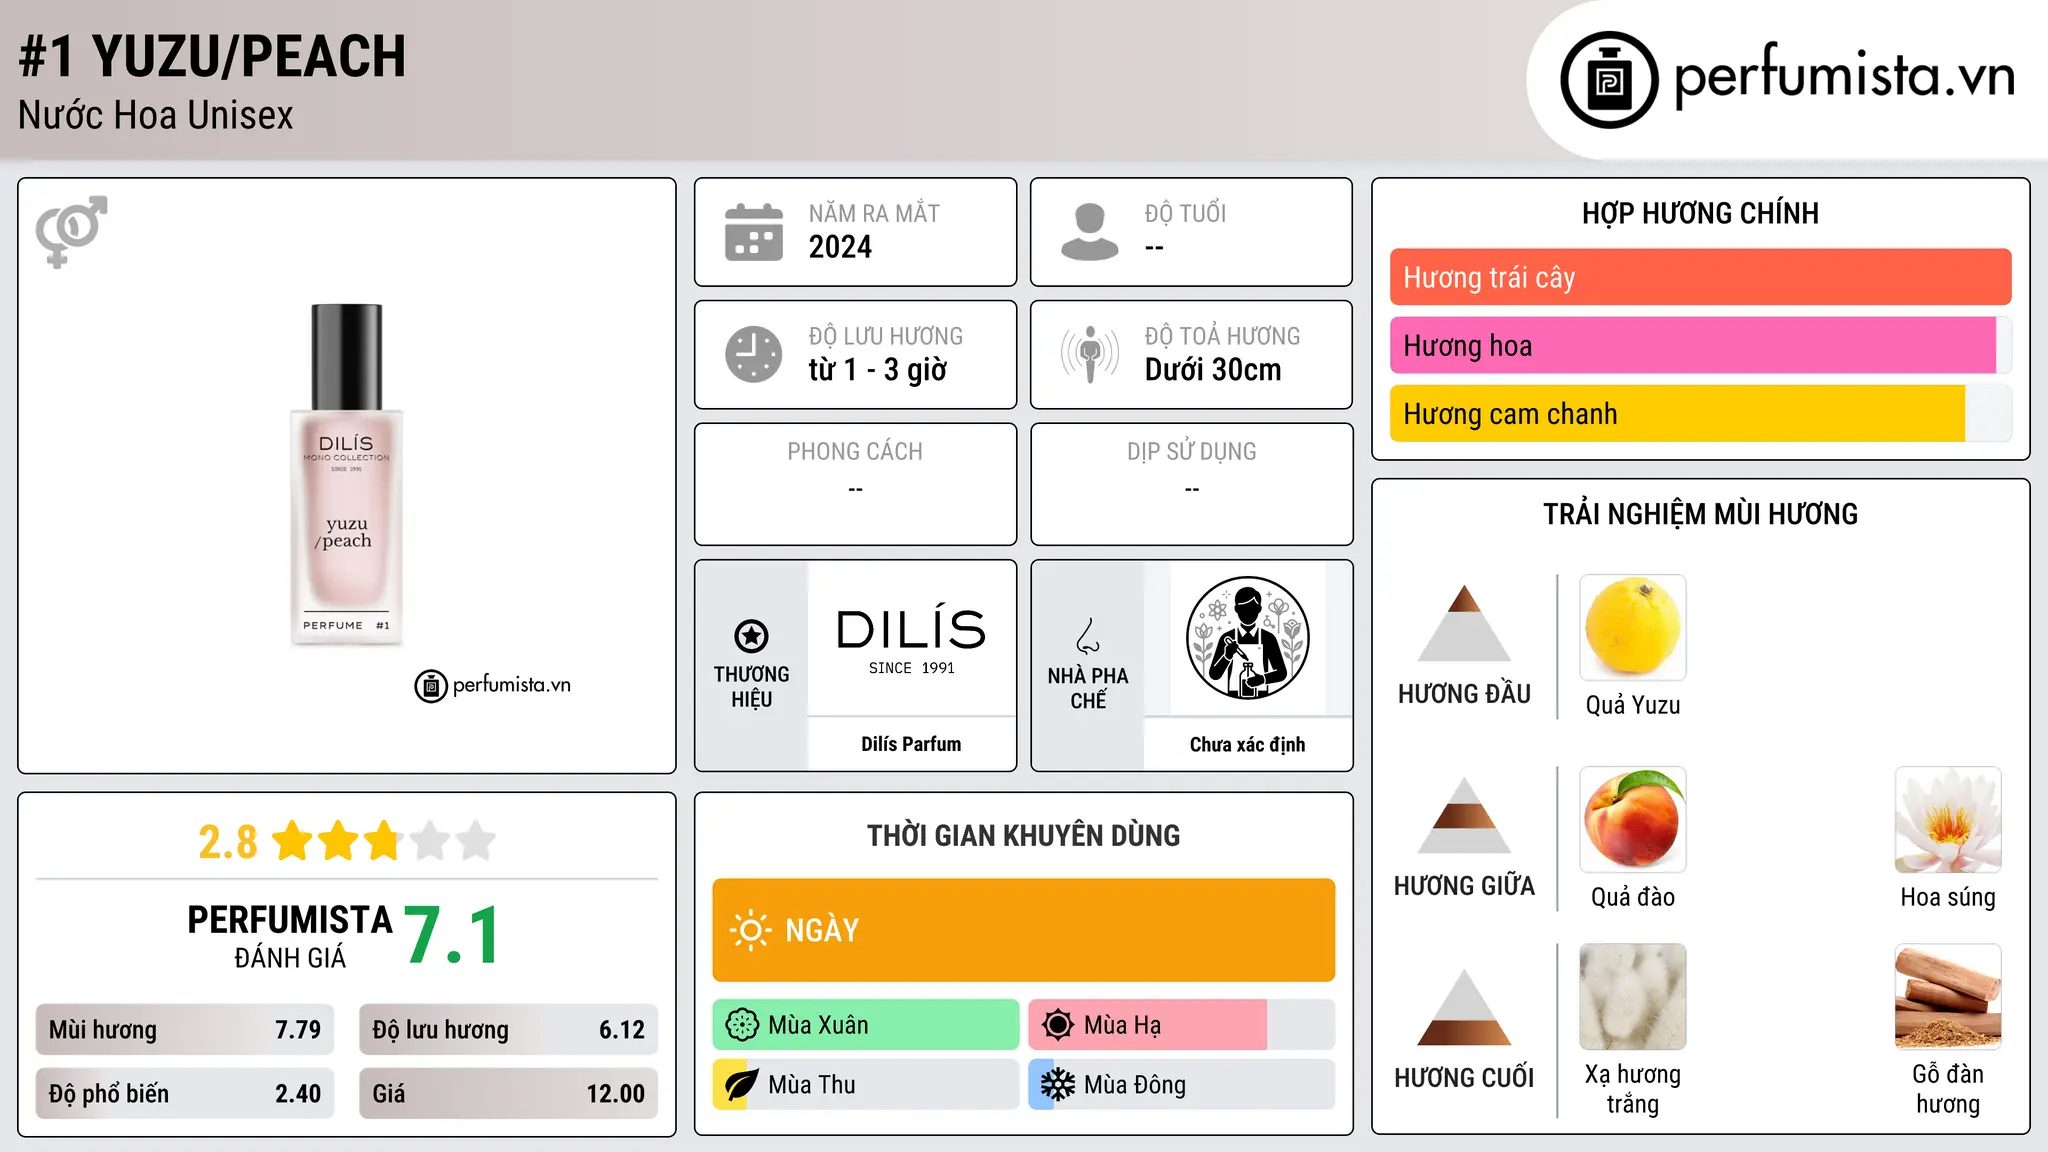Click the perfumista.vn wordmark in the header
The image size is (2048, 1152).
point(1845,76)
